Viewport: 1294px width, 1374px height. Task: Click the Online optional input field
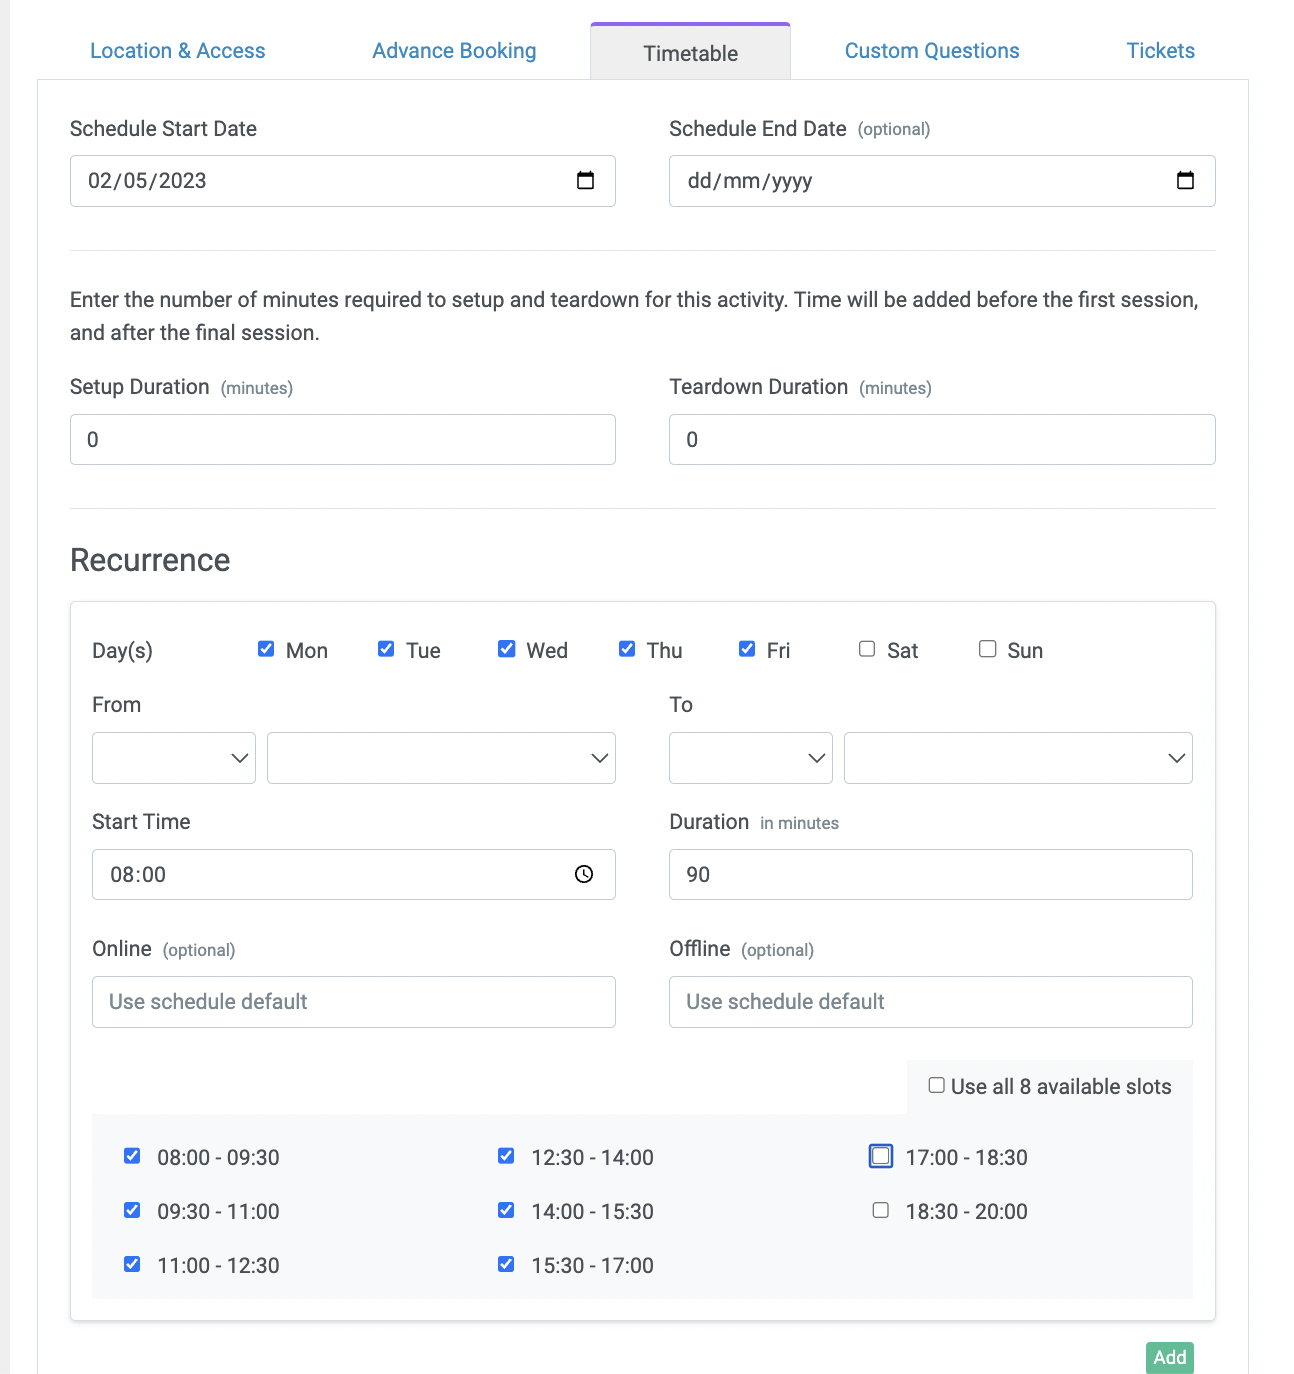pos(354,1002)
